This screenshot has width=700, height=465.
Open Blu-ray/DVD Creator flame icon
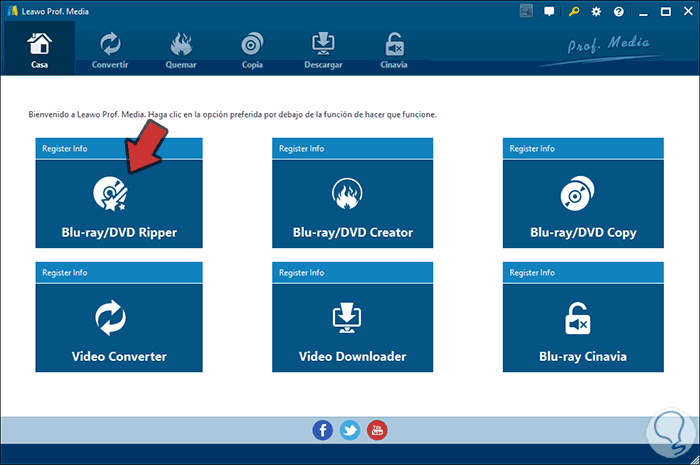[347, 193]
